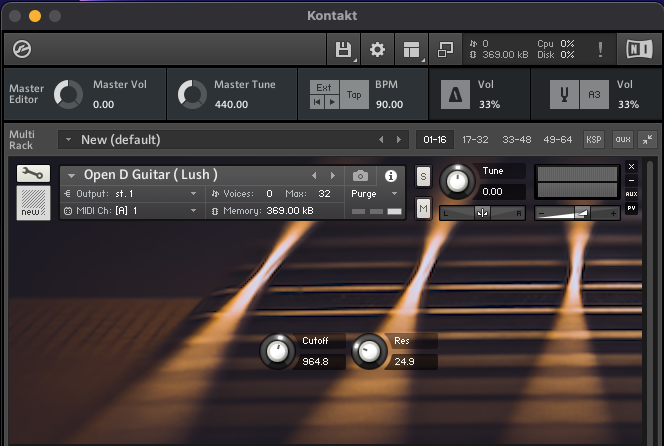This screenshot has width=664, height=446.
Task: Click the Master Vol 0.00 value
Action: pyautogui.click(x=103, y=104)
